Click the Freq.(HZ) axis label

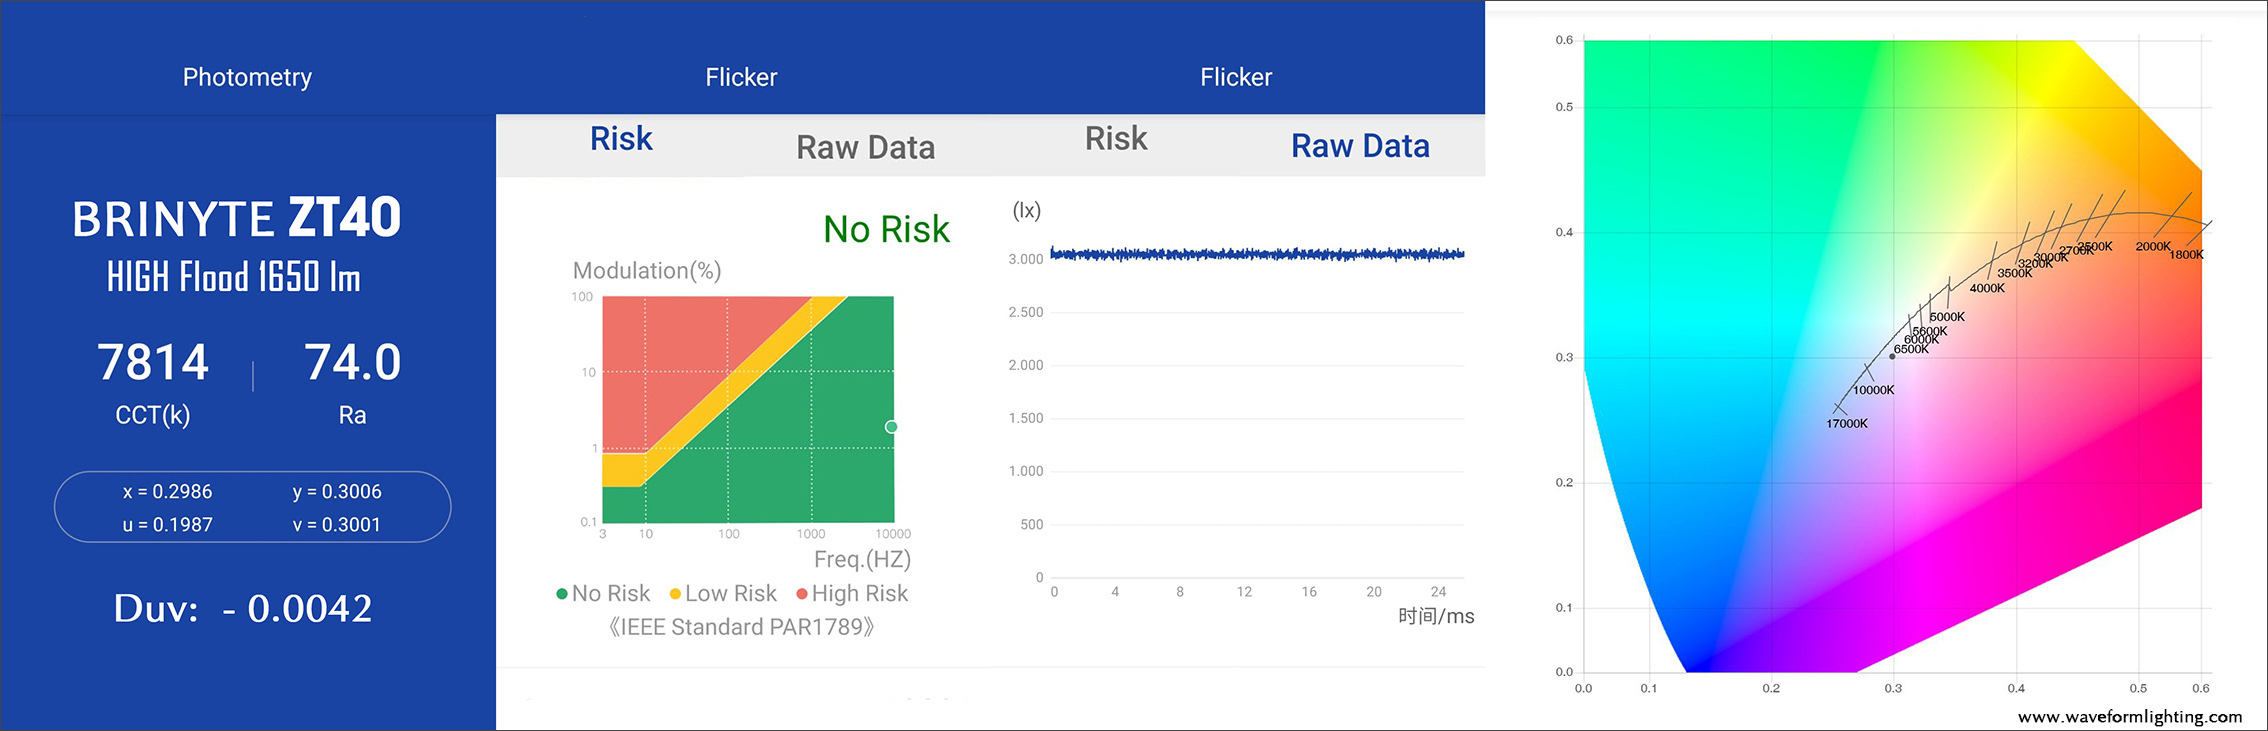coord(862,559)
